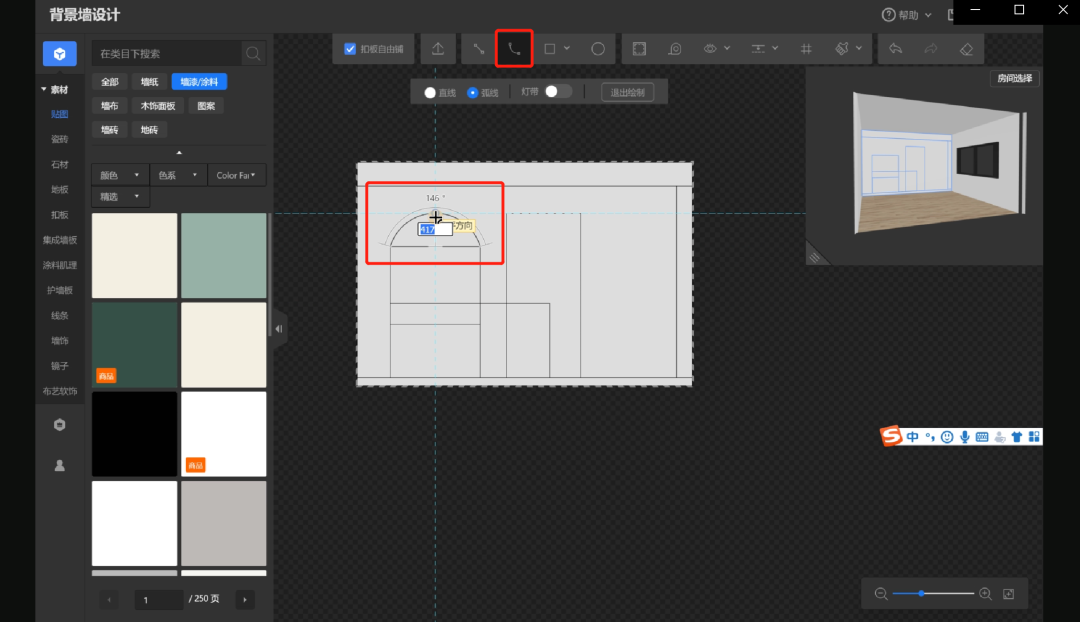The height and width of the screenshot is (622, 1080).
Task: Select the 全部 category tag
Action: (110, 82)
